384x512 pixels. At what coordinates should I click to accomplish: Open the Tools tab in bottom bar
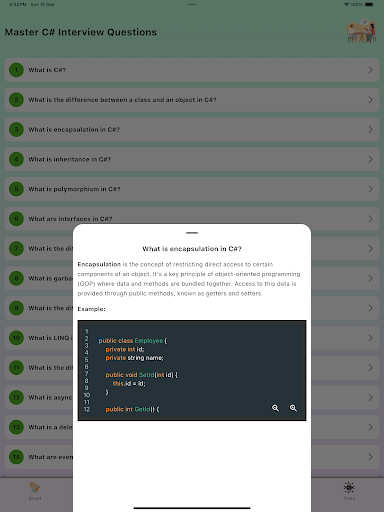[x=349, y=491]
